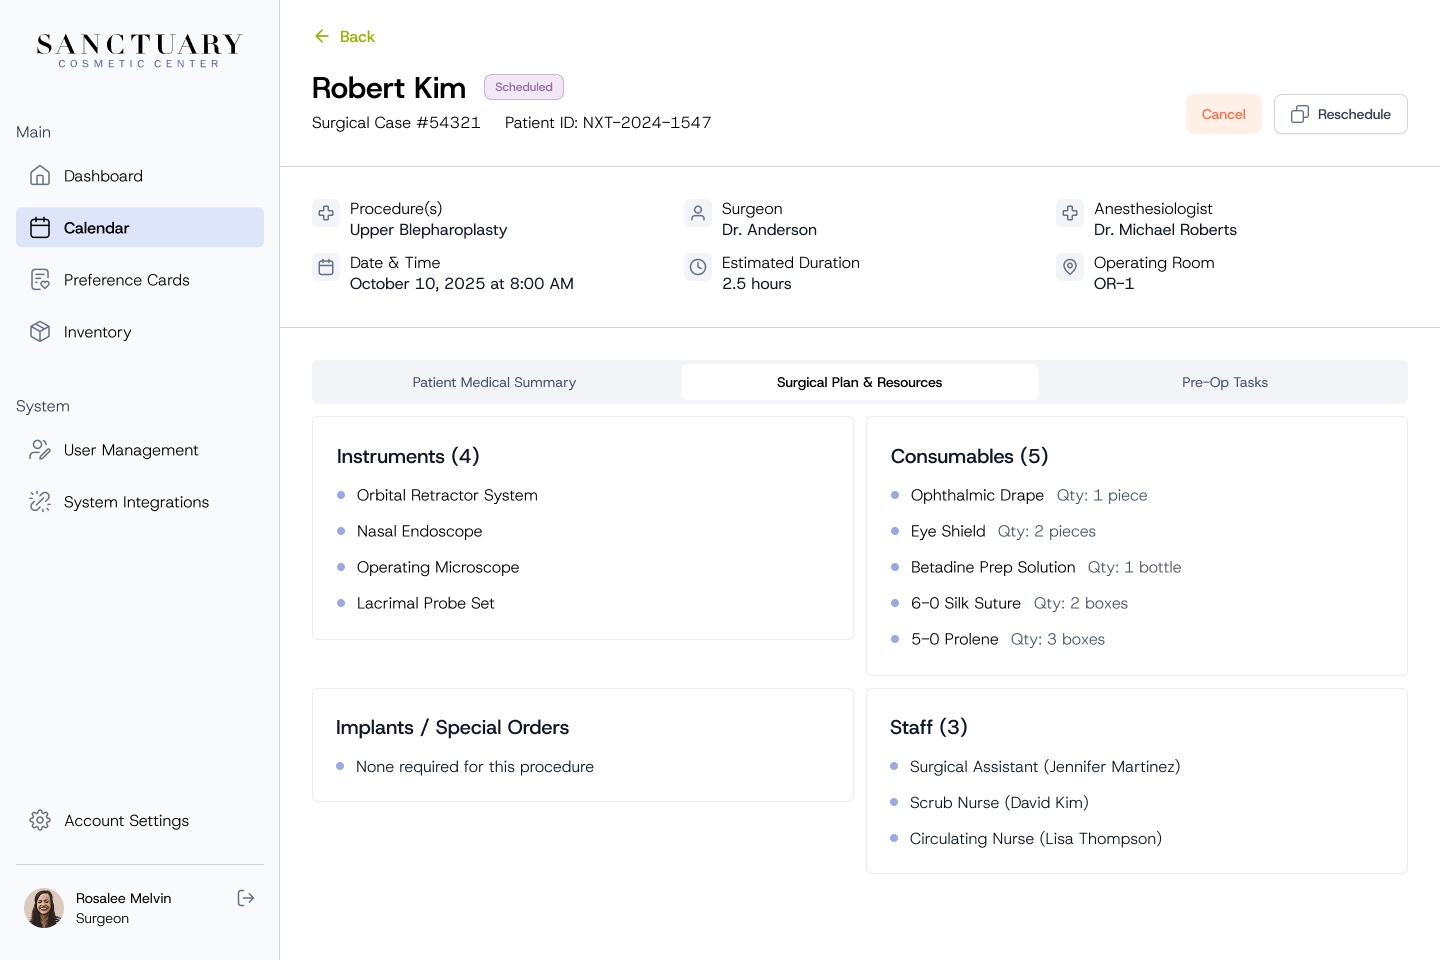Viewport: 1440px width, 960px height.
Task: Click the Operating Room location pin icon
Action: point(1070,267)
